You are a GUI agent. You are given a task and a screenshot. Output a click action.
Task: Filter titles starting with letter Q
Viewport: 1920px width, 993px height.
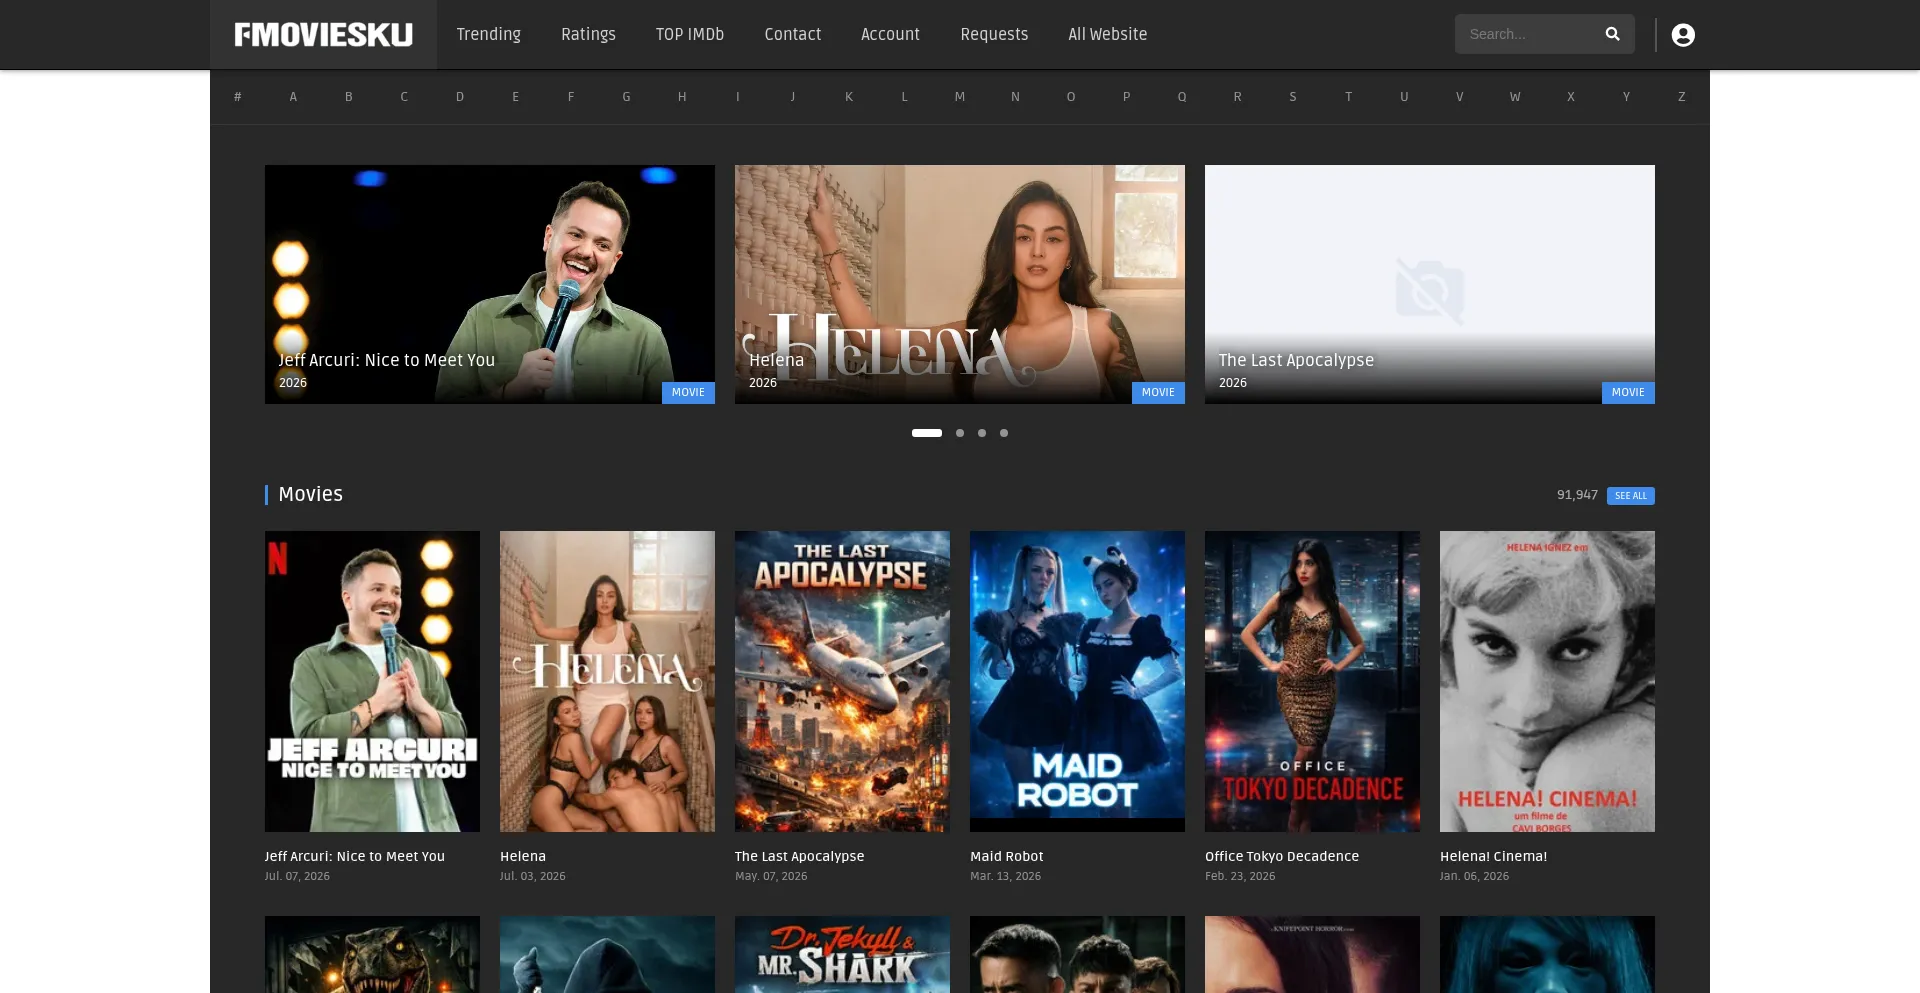pos(1182,97)
